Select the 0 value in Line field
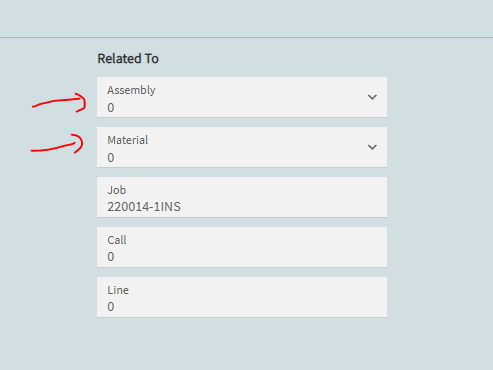 [x=111, y=307]
